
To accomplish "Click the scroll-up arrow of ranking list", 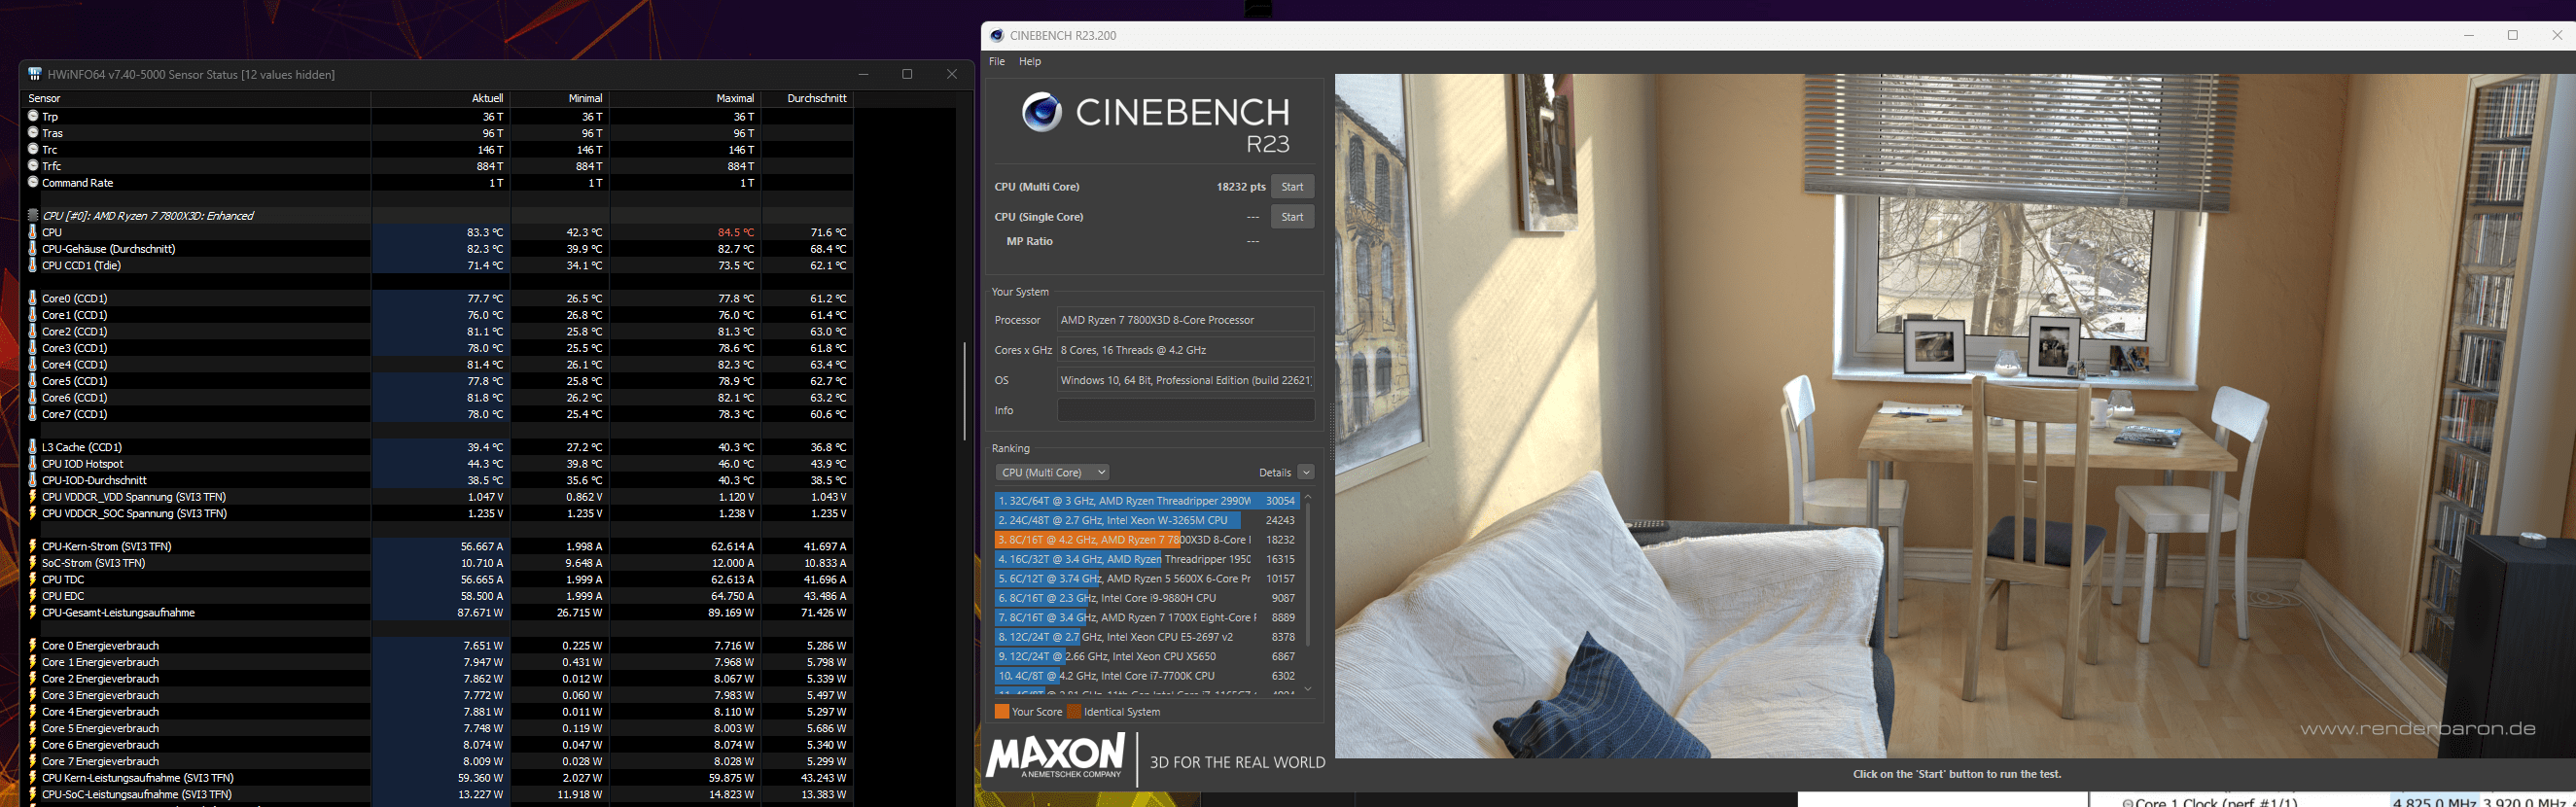I will [1307, 497].
